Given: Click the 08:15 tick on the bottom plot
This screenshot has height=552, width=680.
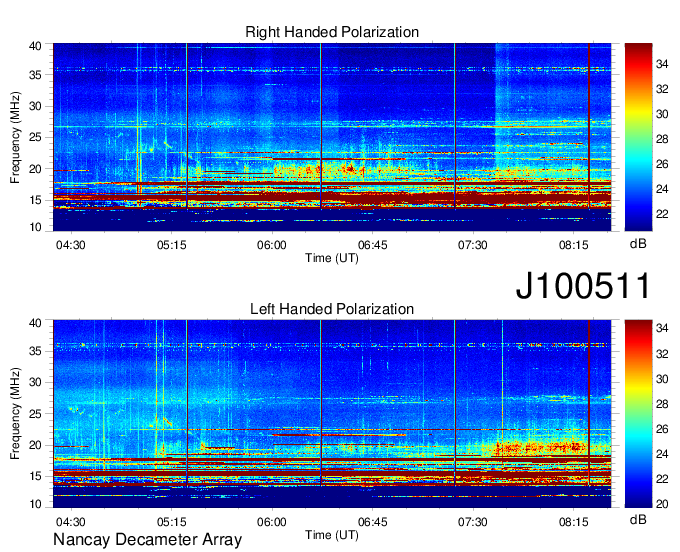Looking at the screenshot, I should click(573, 522).
